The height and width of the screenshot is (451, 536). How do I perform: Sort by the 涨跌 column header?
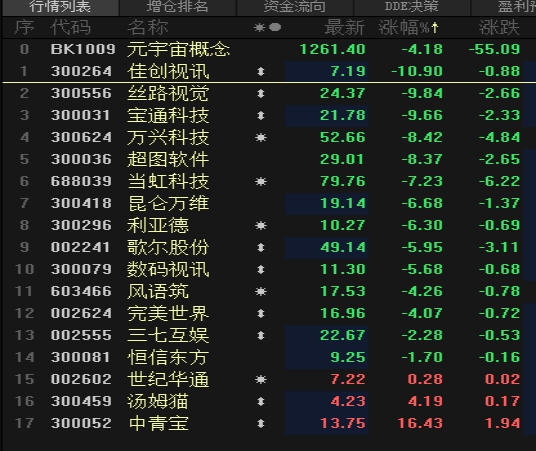[499, 27]
